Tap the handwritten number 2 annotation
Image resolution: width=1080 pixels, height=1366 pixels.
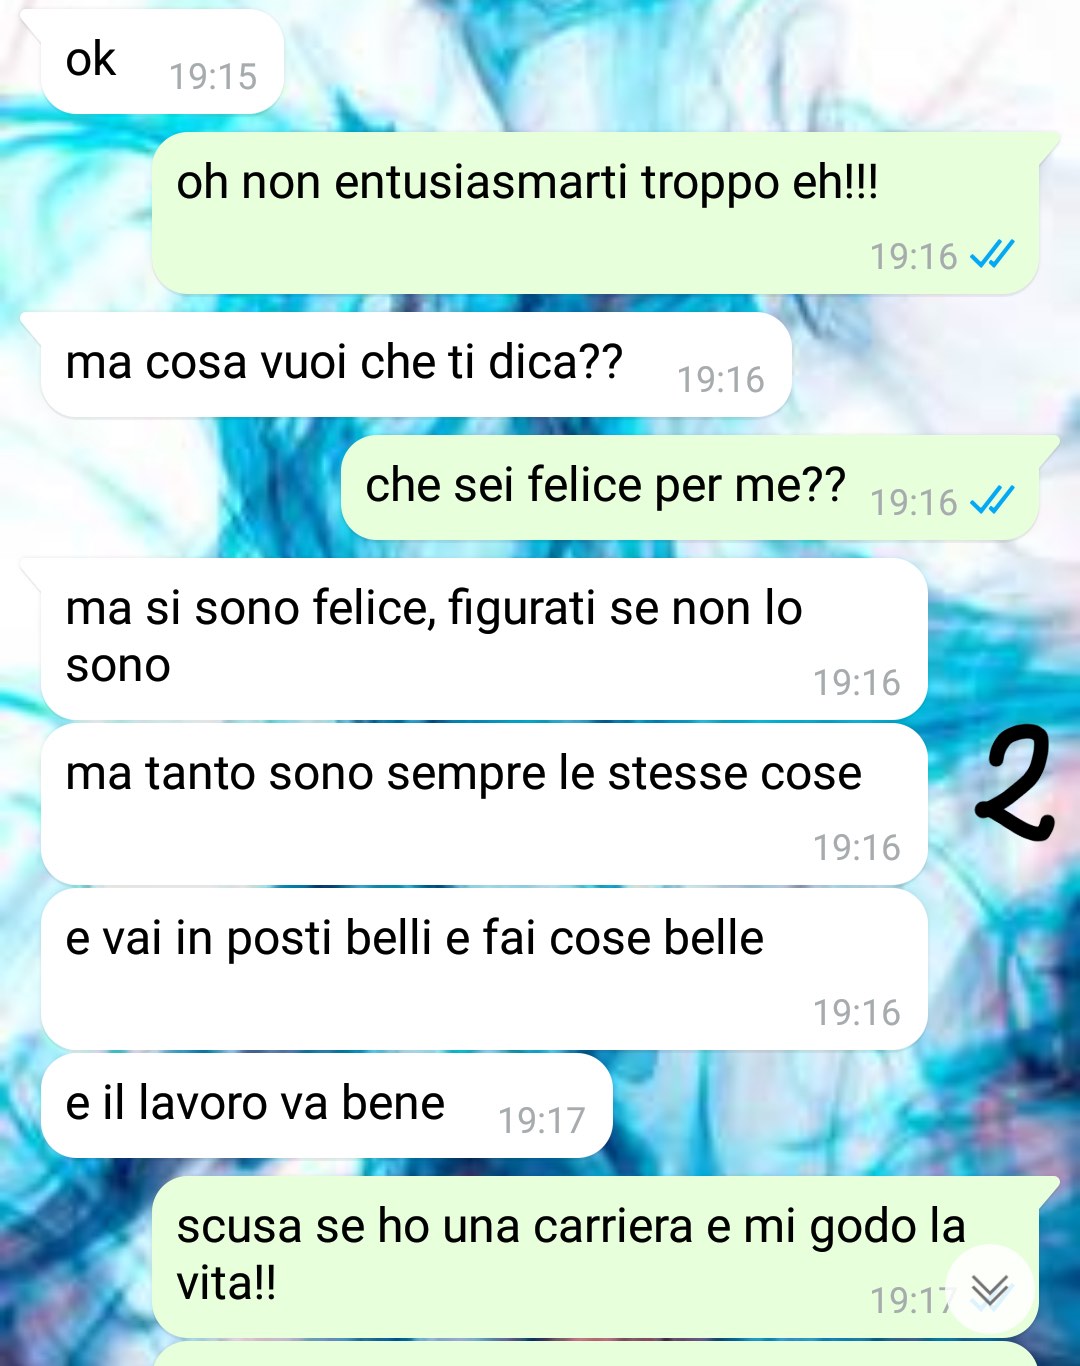point(1015,782)
